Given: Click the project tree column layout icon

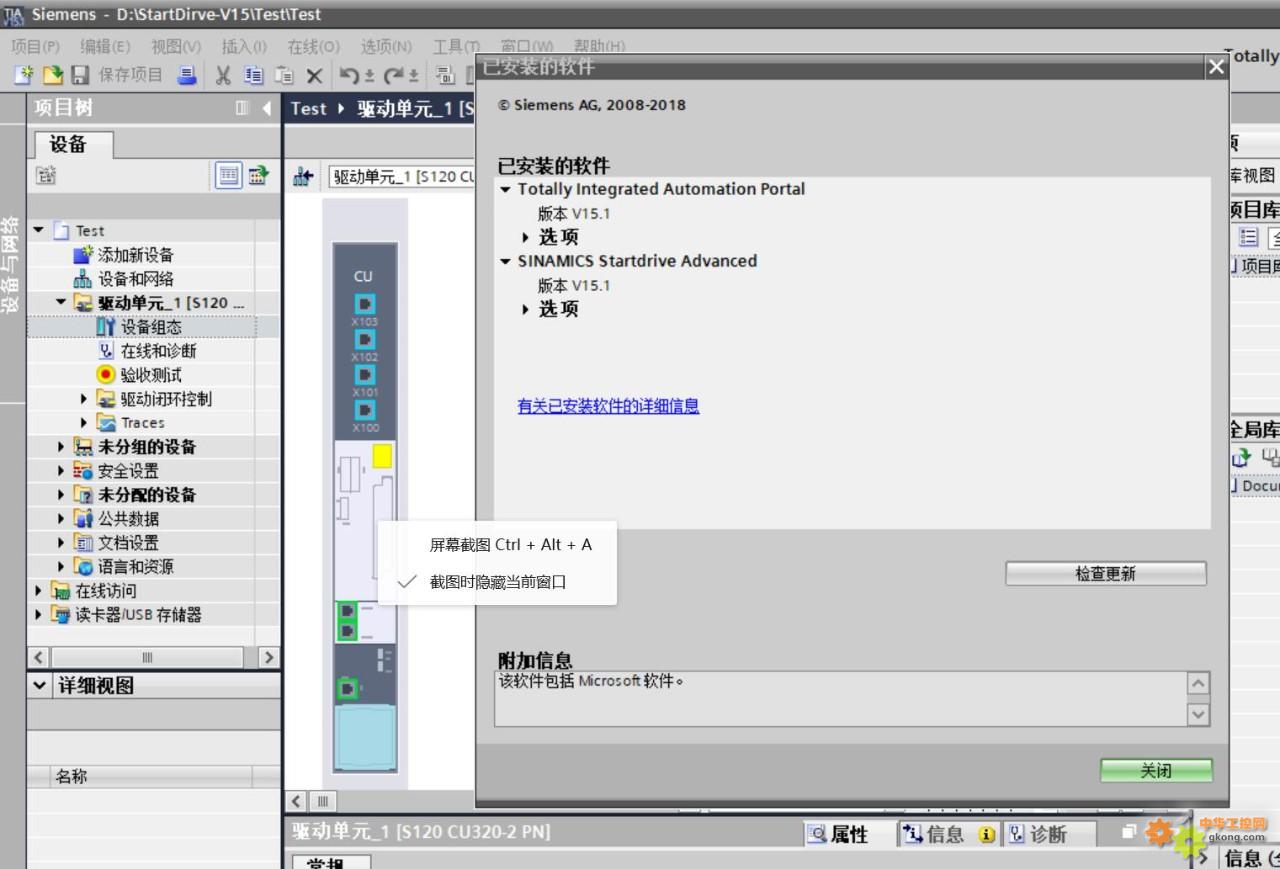Looking at the screenshot, I should pos(242,108).
